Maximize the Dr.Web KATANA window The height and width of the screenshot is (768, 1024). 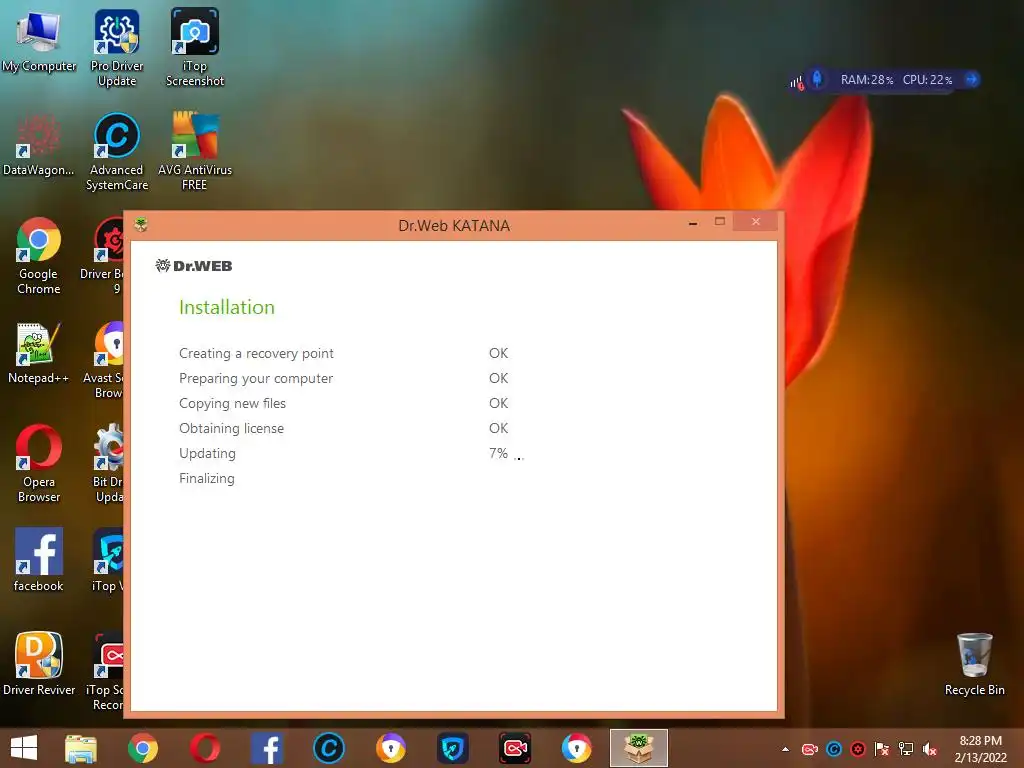click(x=720, y=221)
